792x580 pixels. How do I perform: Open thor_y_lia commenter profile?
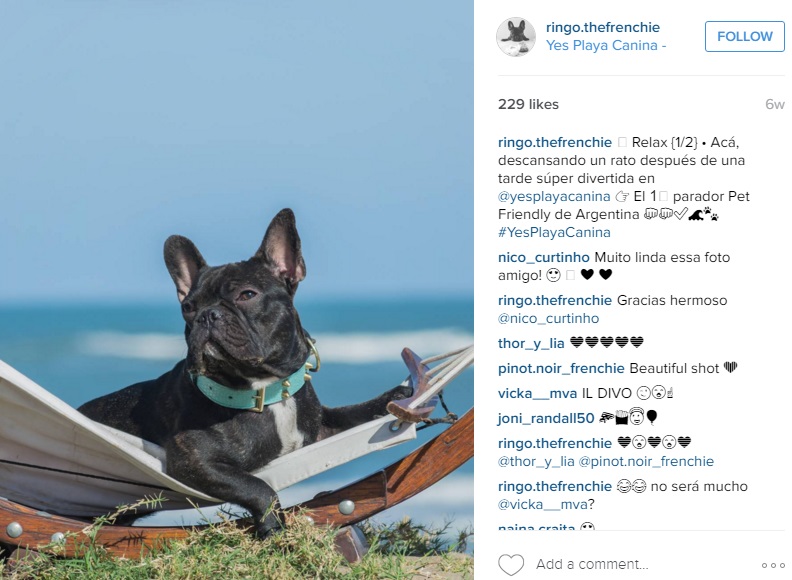[x=531, y=343]
